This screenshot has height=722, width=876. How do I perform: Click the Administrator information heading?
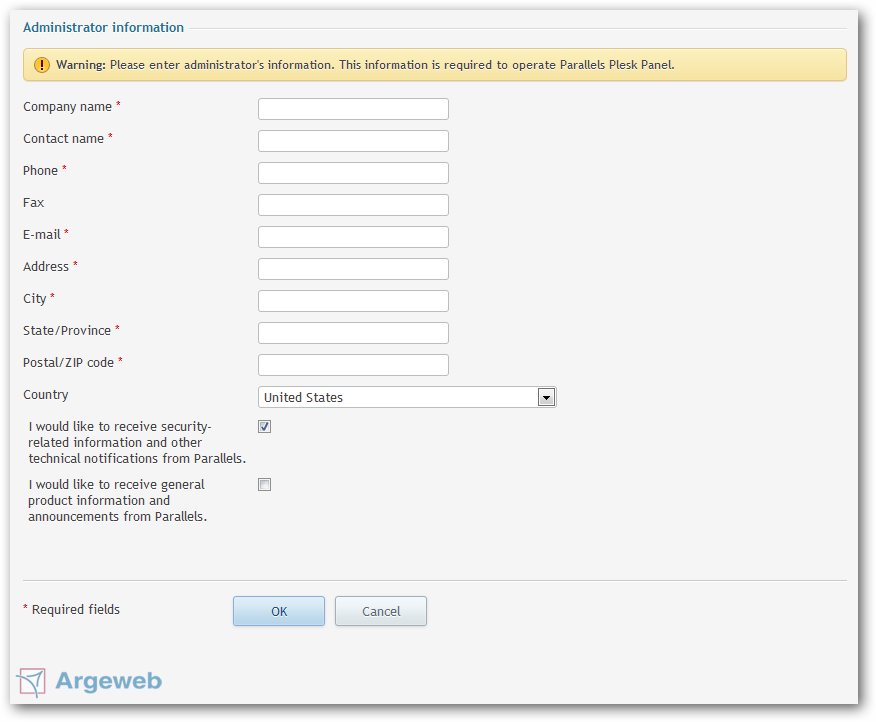click(x=103, y=27)
